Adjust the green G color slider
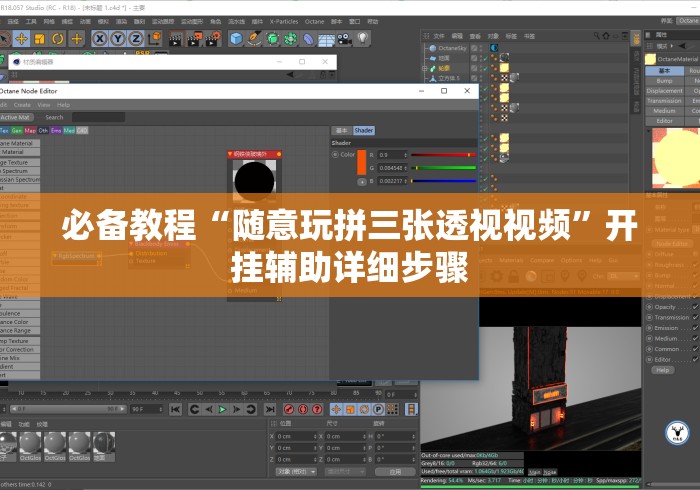The width and height of the screenshot is (700, 490). [x=444, y=168]
